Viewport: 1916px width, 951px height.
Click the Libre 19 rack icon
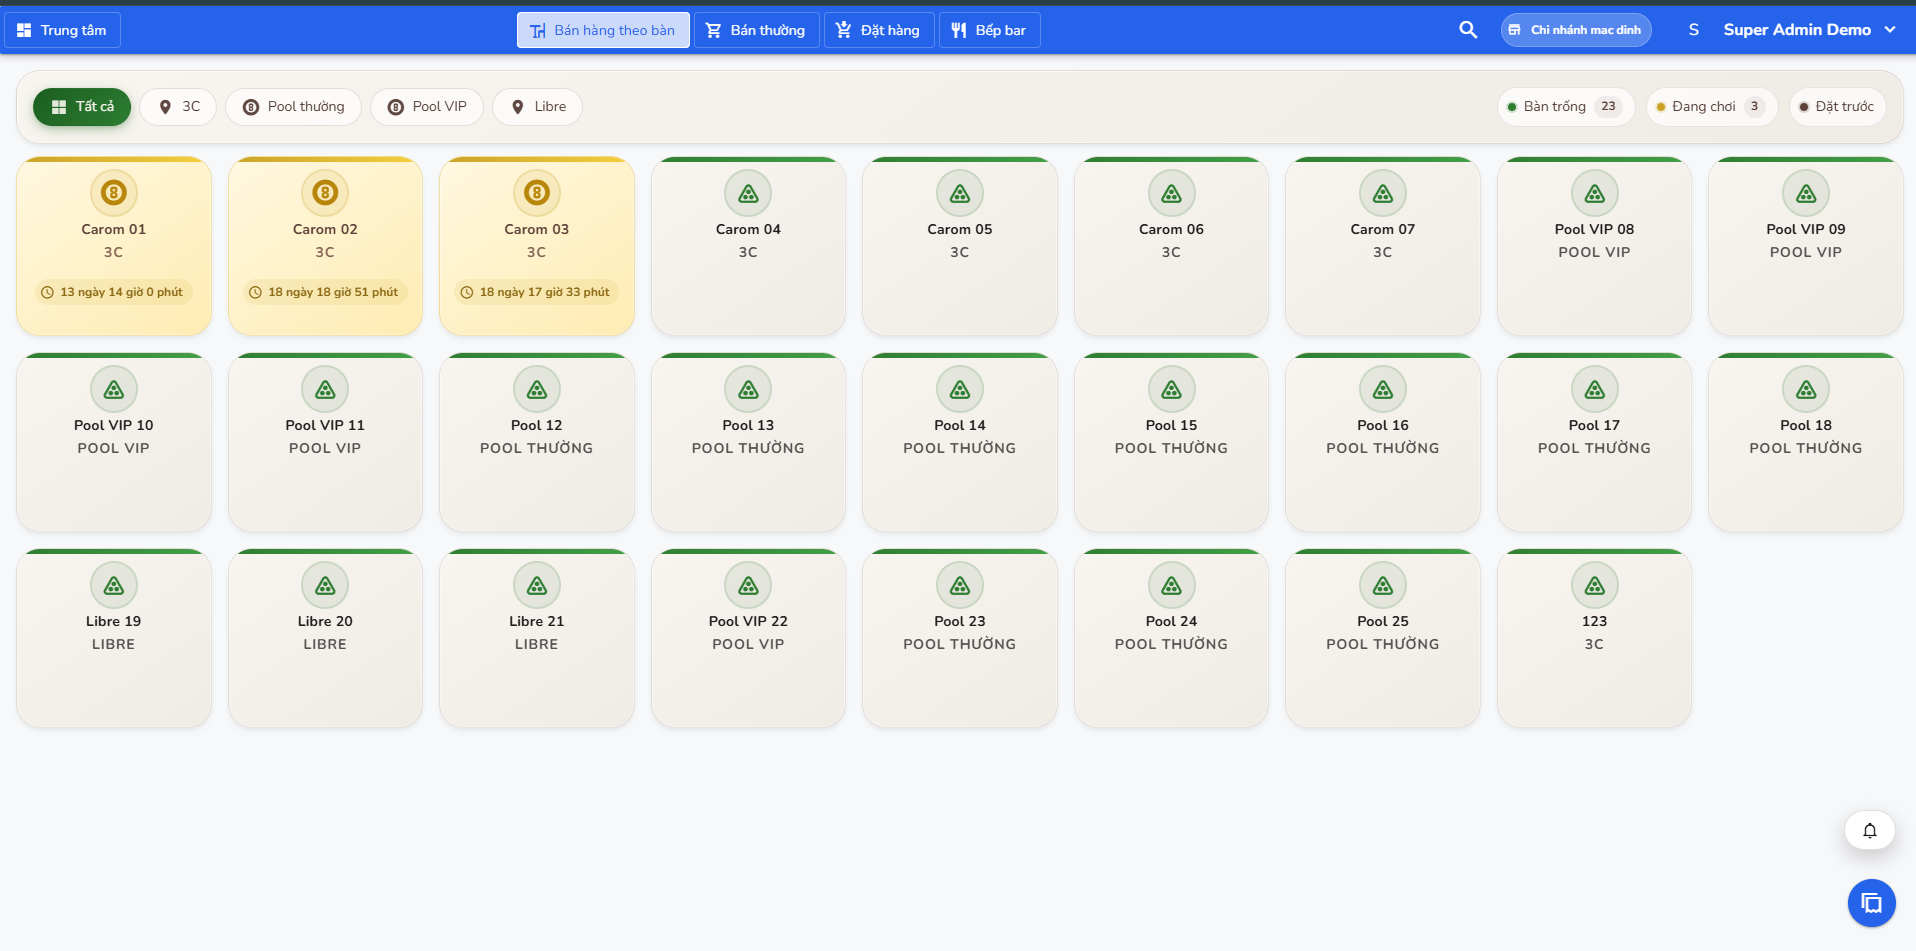click(x=114, y=586)
